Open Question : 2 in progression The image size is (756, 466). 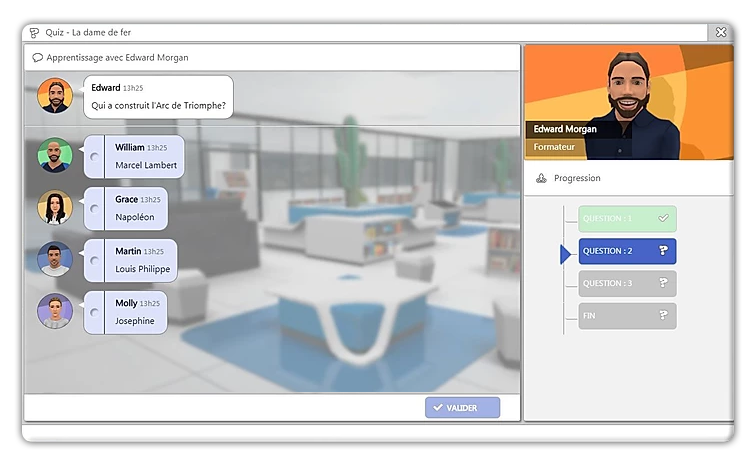coord(627,251)
